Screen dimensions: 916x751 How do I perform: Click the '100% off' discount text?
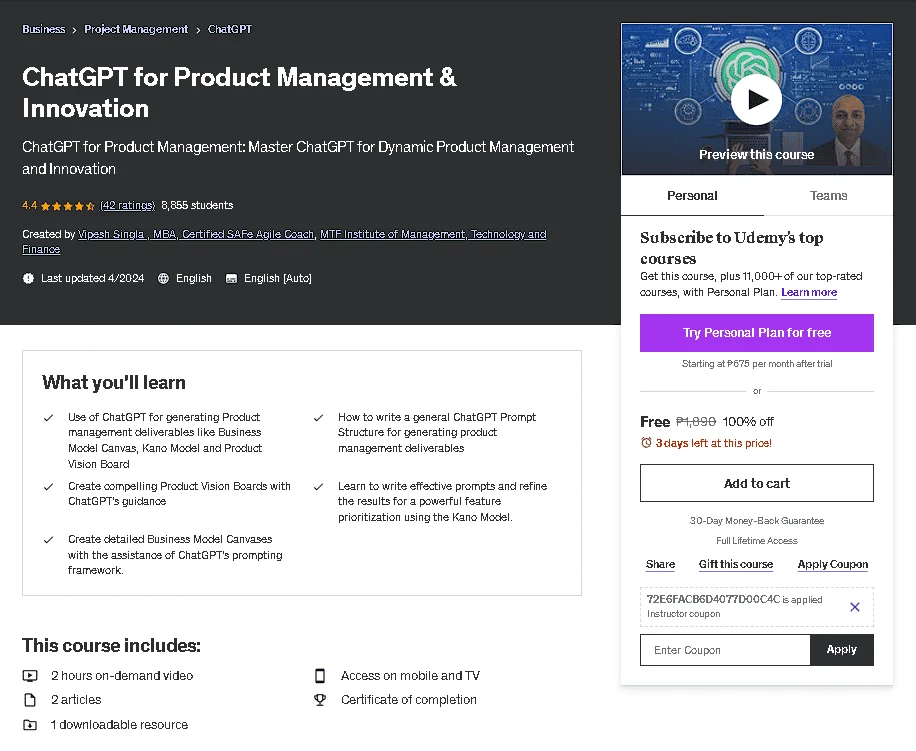click(748, 422)
